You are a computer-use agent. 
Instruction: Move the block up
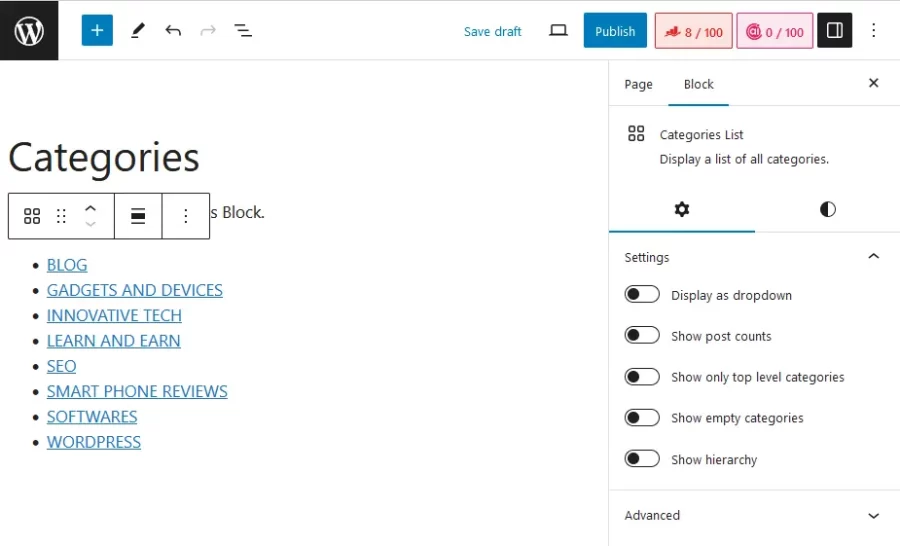tap(91, 209)
